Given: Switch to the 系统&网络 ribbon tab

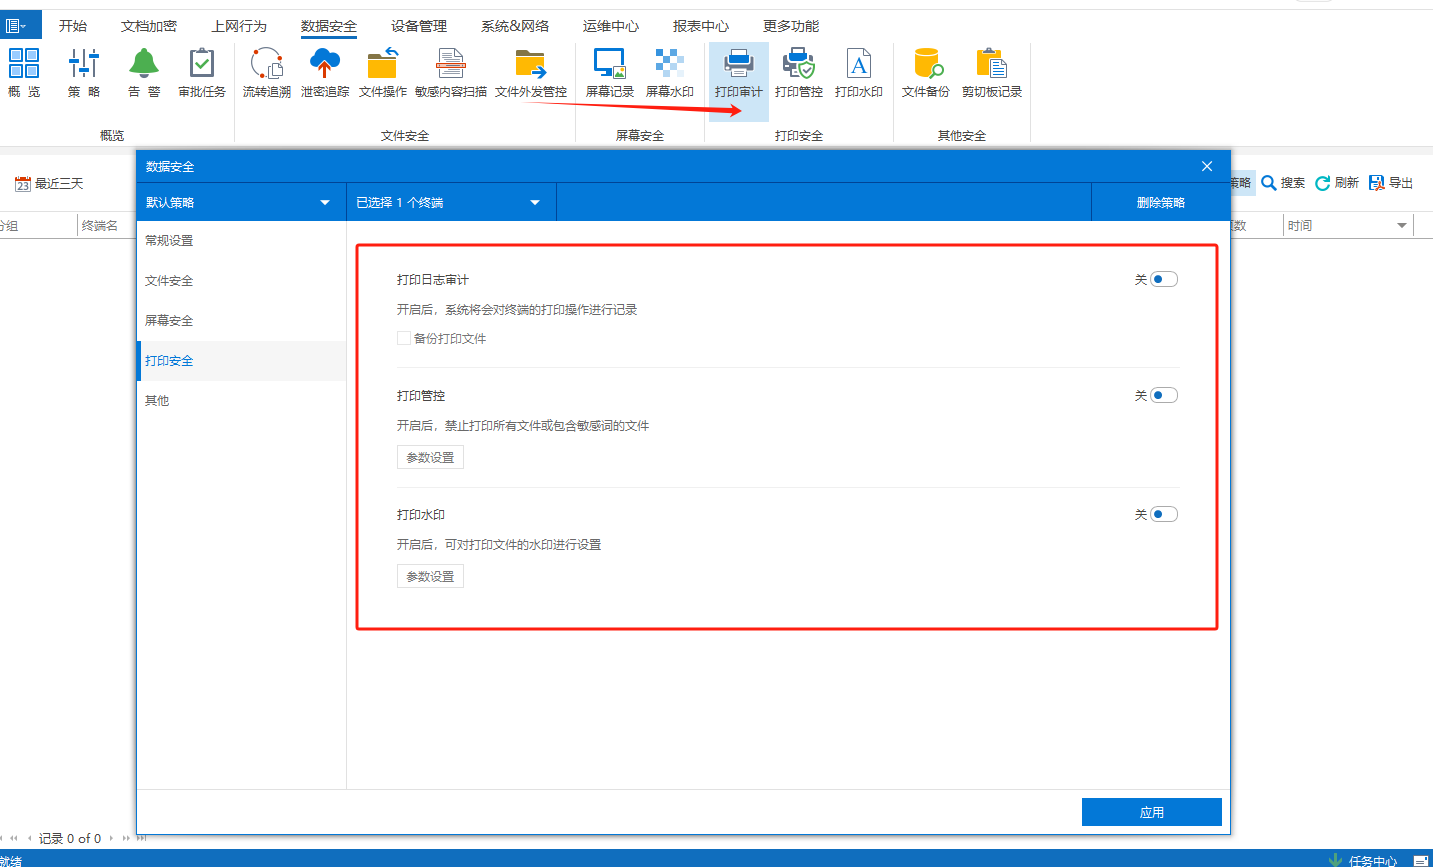Looking at the screenshot, I should 515,26.
